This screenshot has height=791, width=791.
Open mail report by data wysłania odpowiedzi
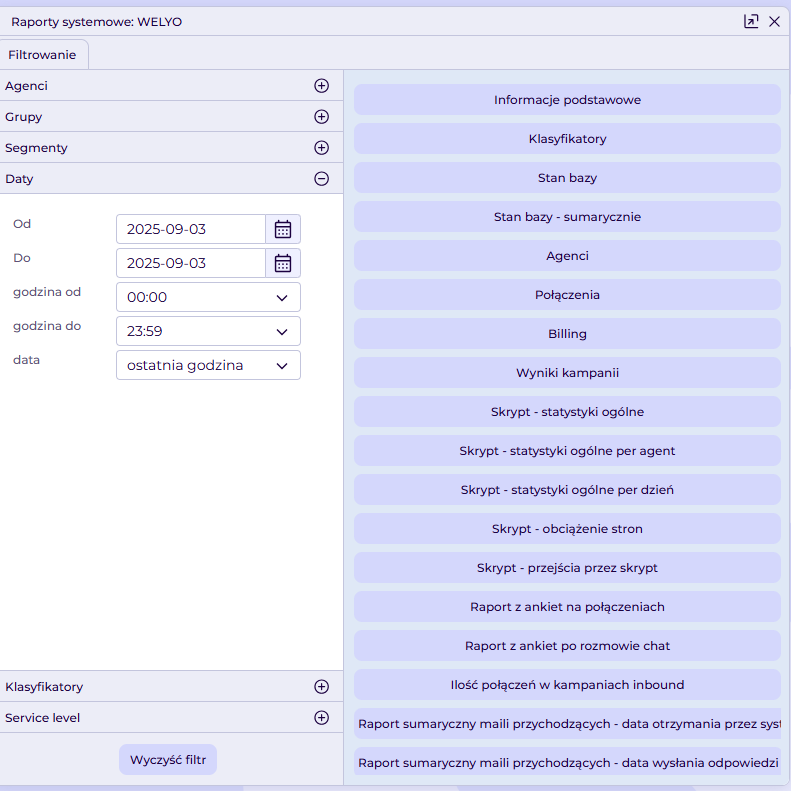coord(568,763)
